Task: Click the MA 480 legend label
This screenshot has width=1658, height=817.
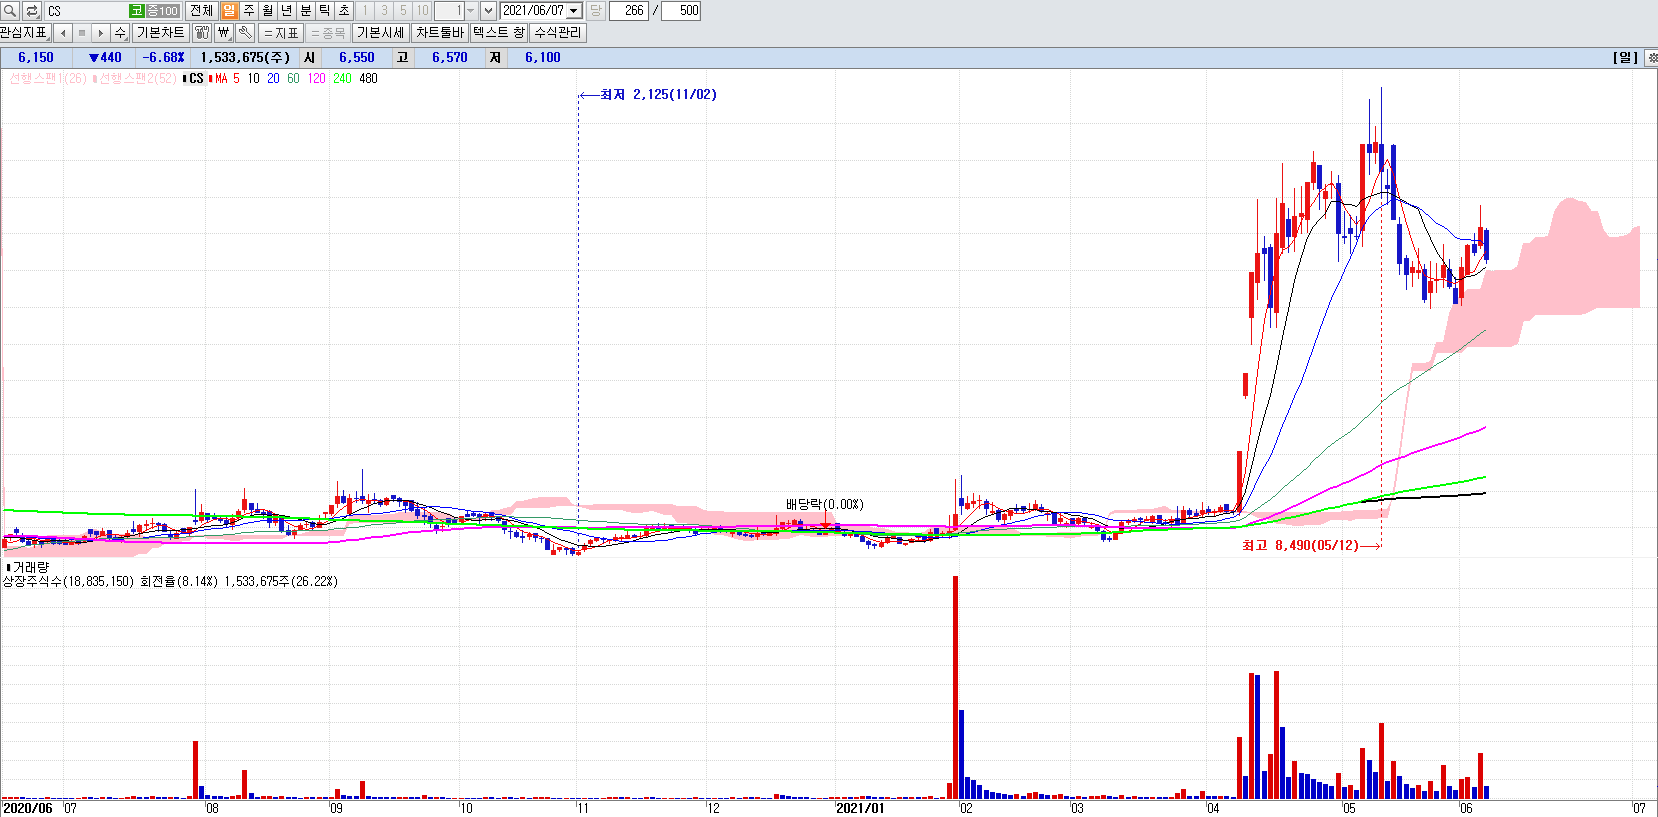Action: tap(368, 78)
